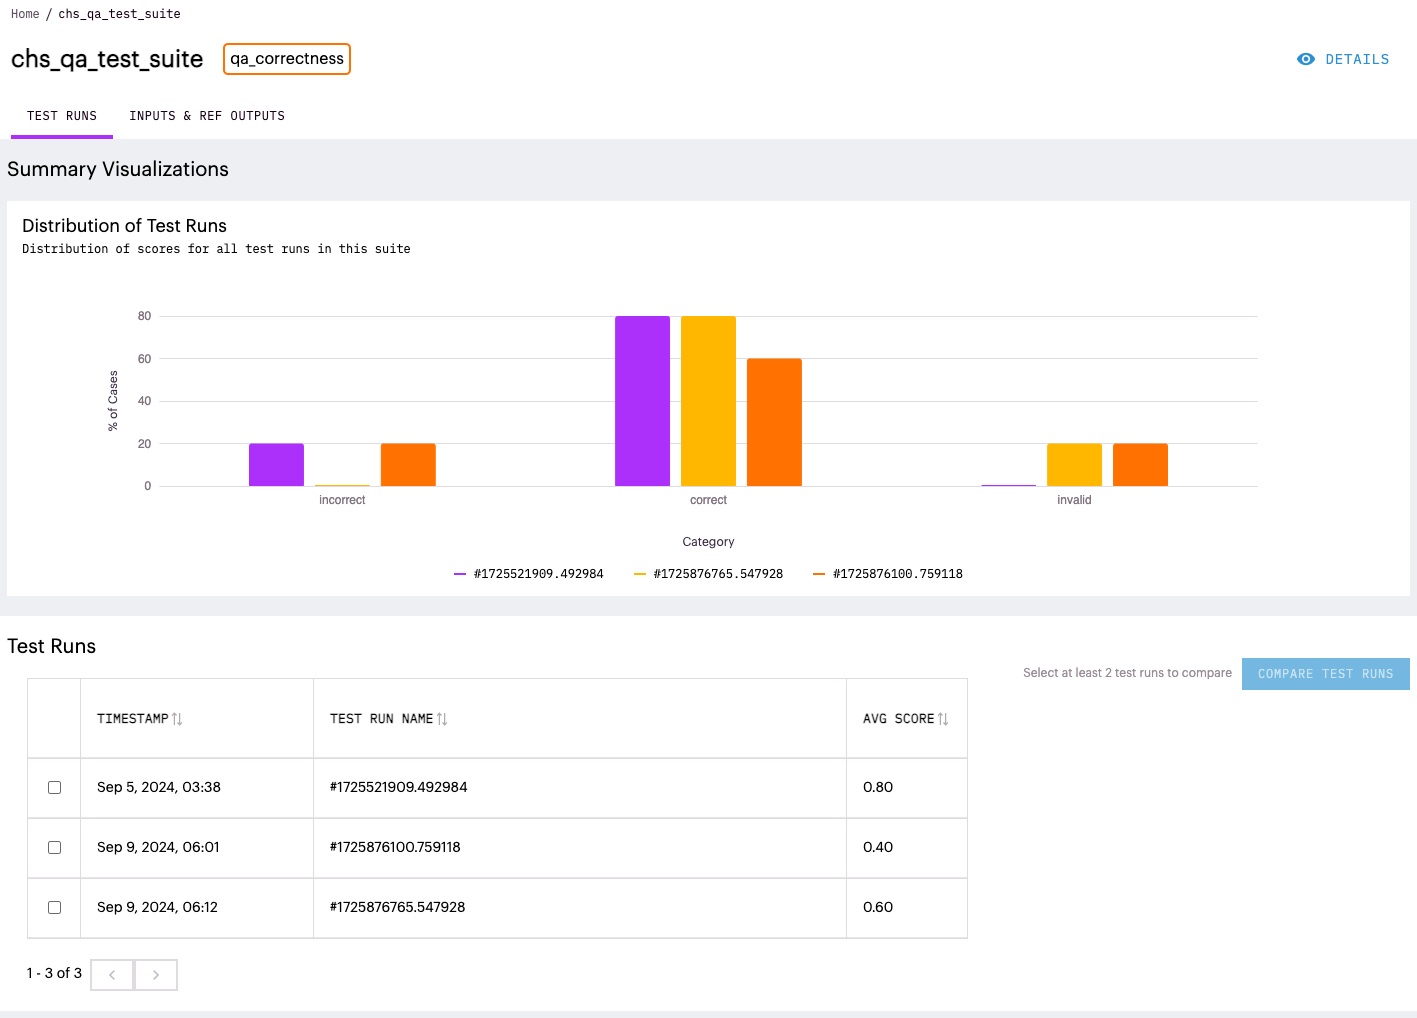1417x1018 pixels.
Task: Click the qa_correctness metric tag
Action: pyautogui.click(x=287, y=59)
